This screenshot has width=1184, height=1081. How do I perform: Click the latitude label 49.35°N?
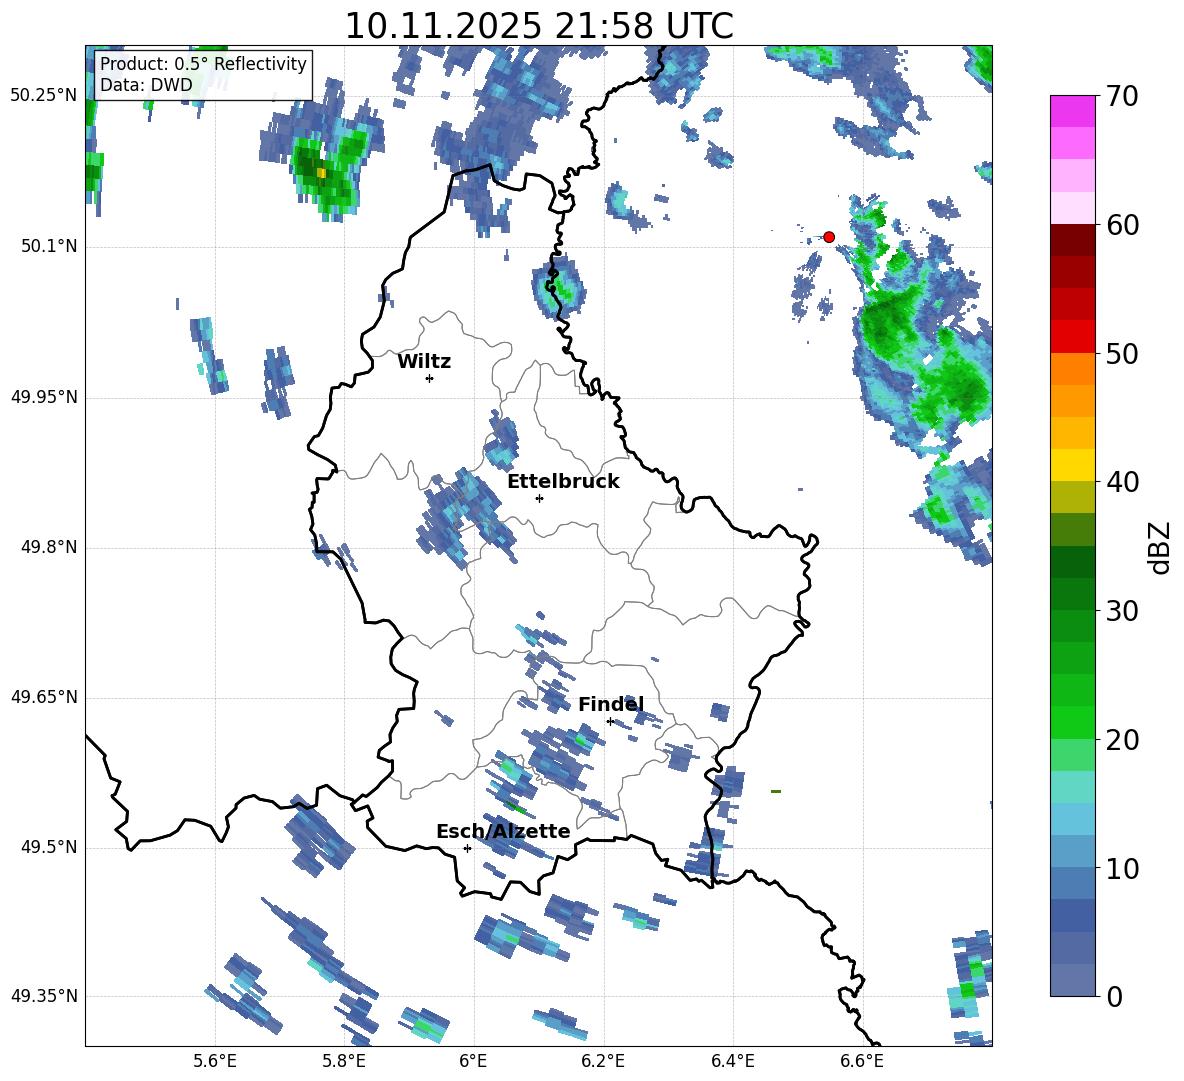coord(44,996)
